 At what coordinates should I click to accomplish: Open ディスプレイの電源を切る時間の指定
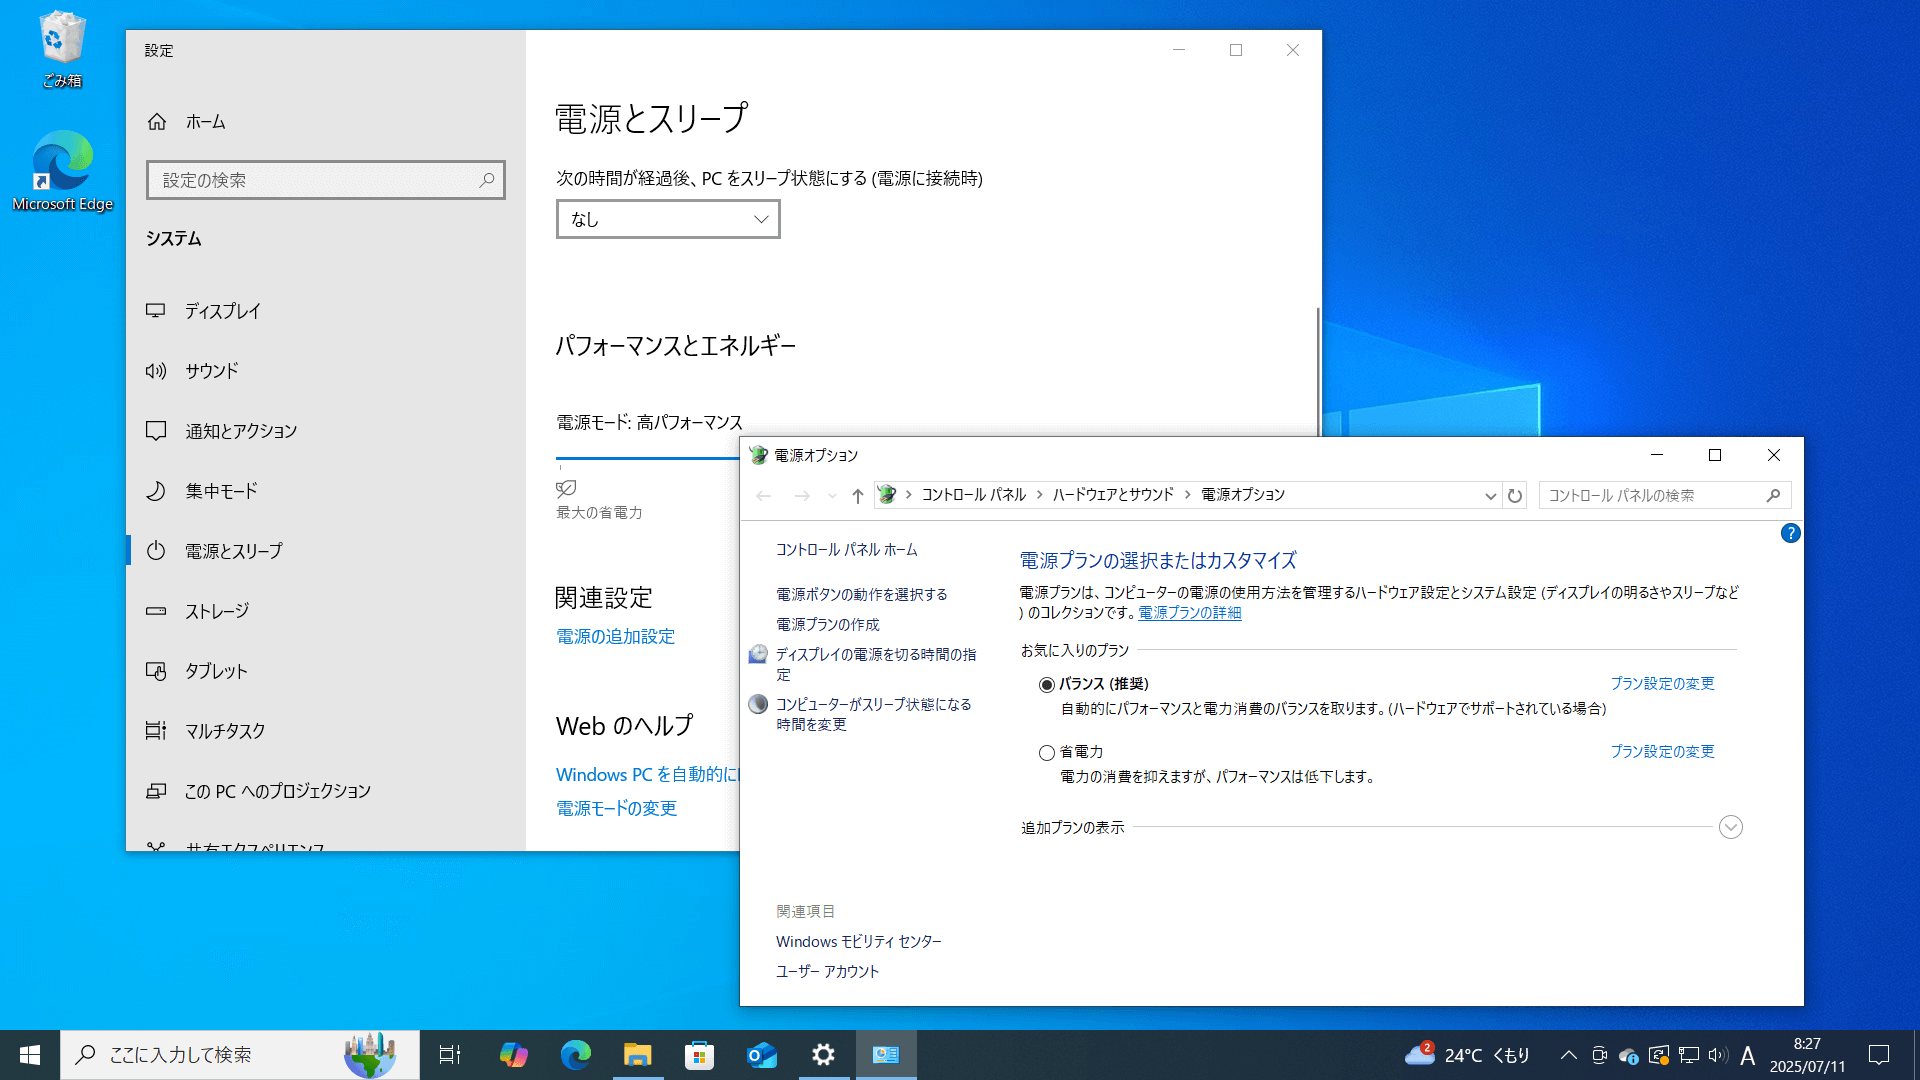click(x=876, y=664)
